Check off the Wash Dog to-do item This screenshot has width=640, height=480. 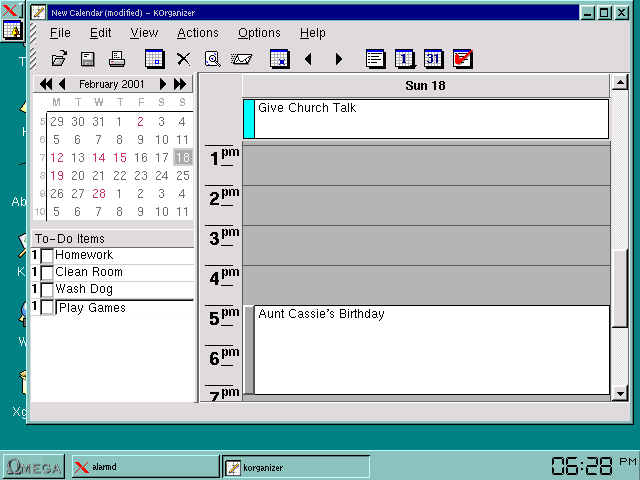coord(47,290)
